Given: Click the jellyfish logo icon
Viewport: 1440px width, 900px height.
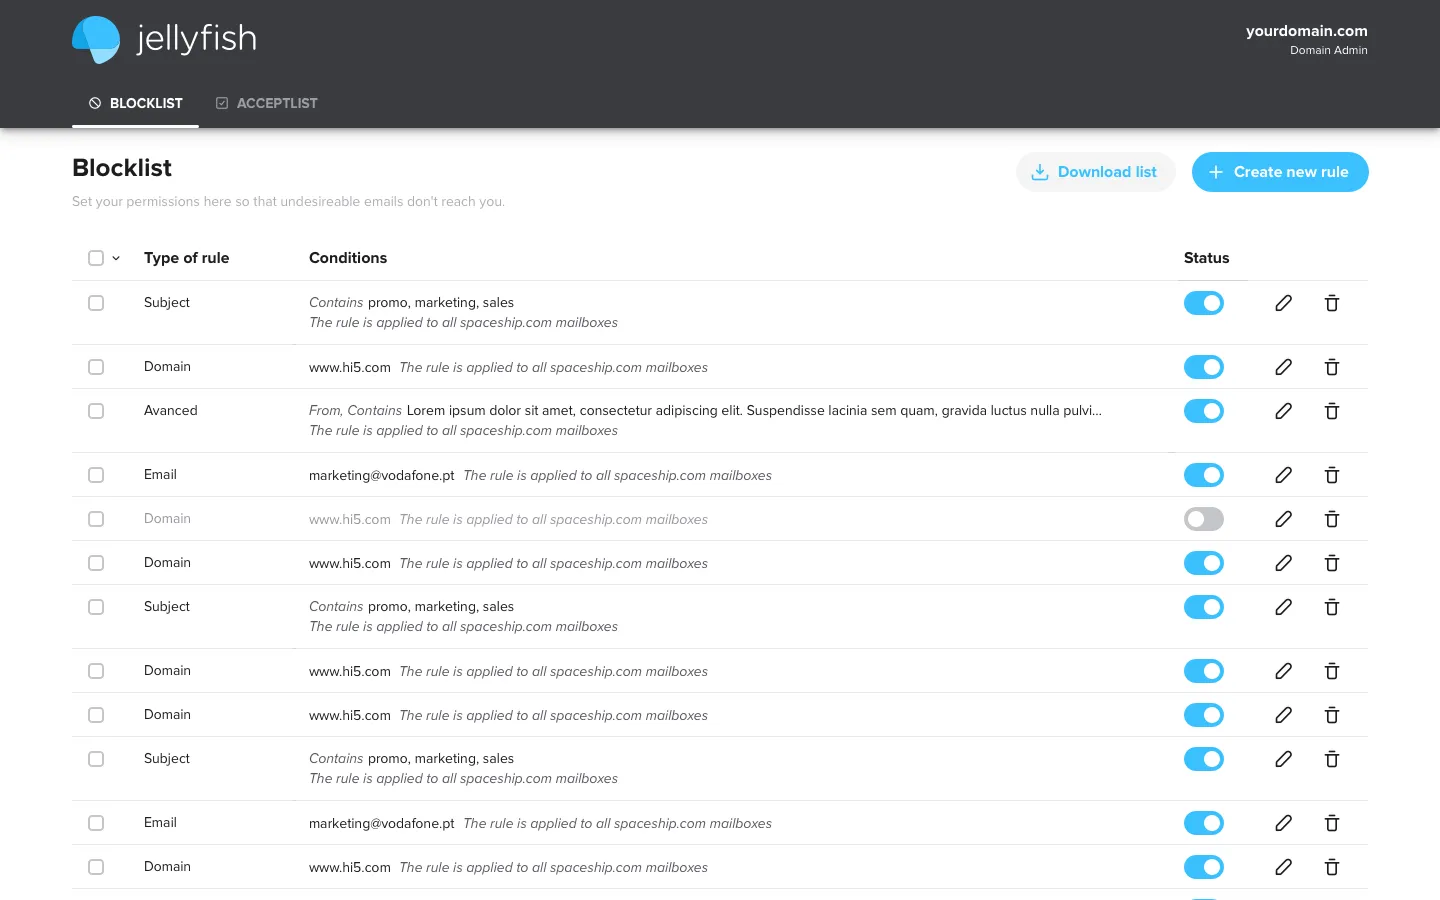Looking at the screenshot, I should [97, 40].
